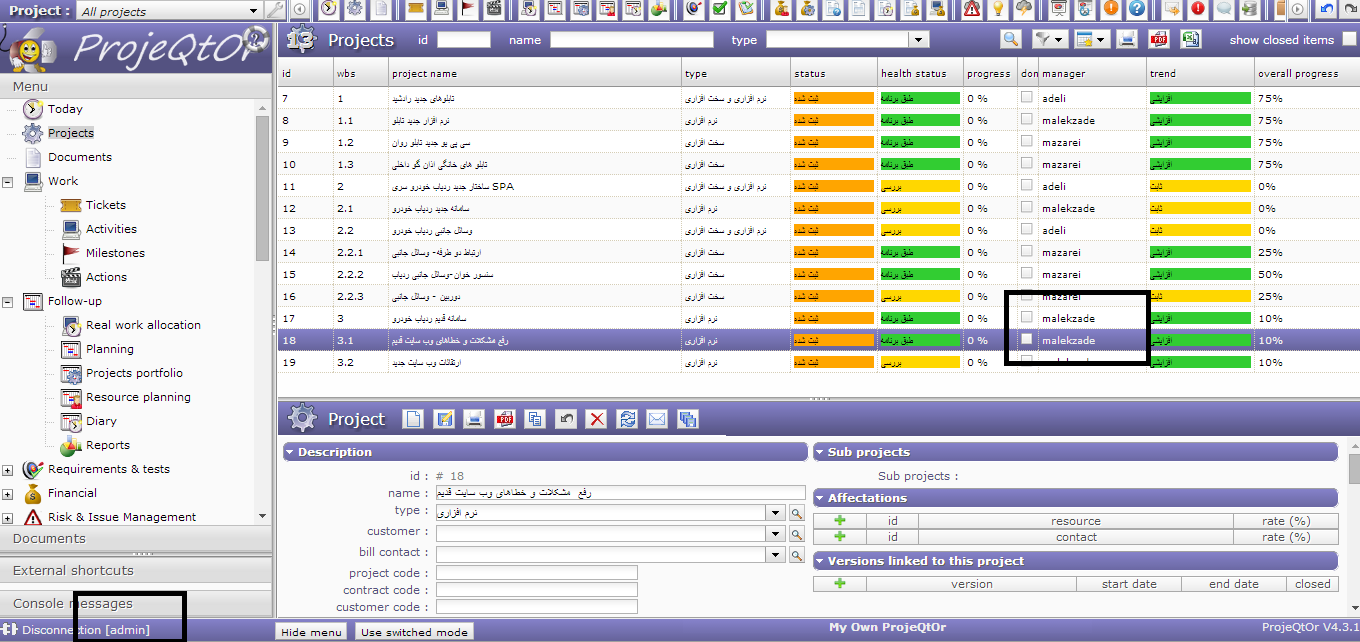
Task: Click the magnifier search icon in list header
Action: coord(1011,39)
